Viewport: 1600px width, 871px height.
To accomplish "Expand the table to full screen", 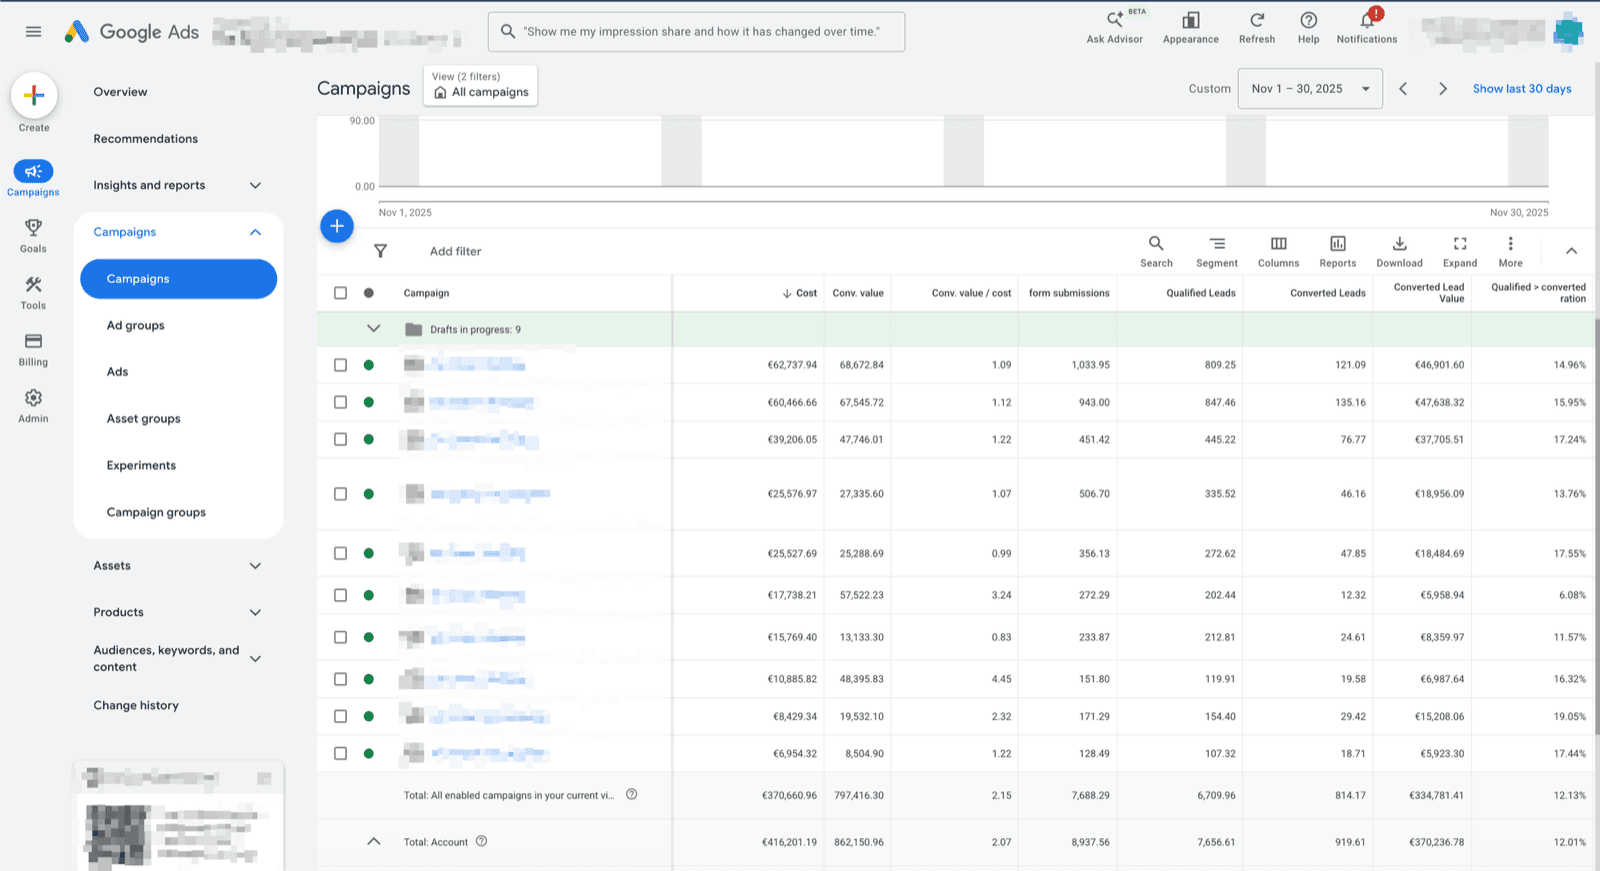I will click(1460, 251).
